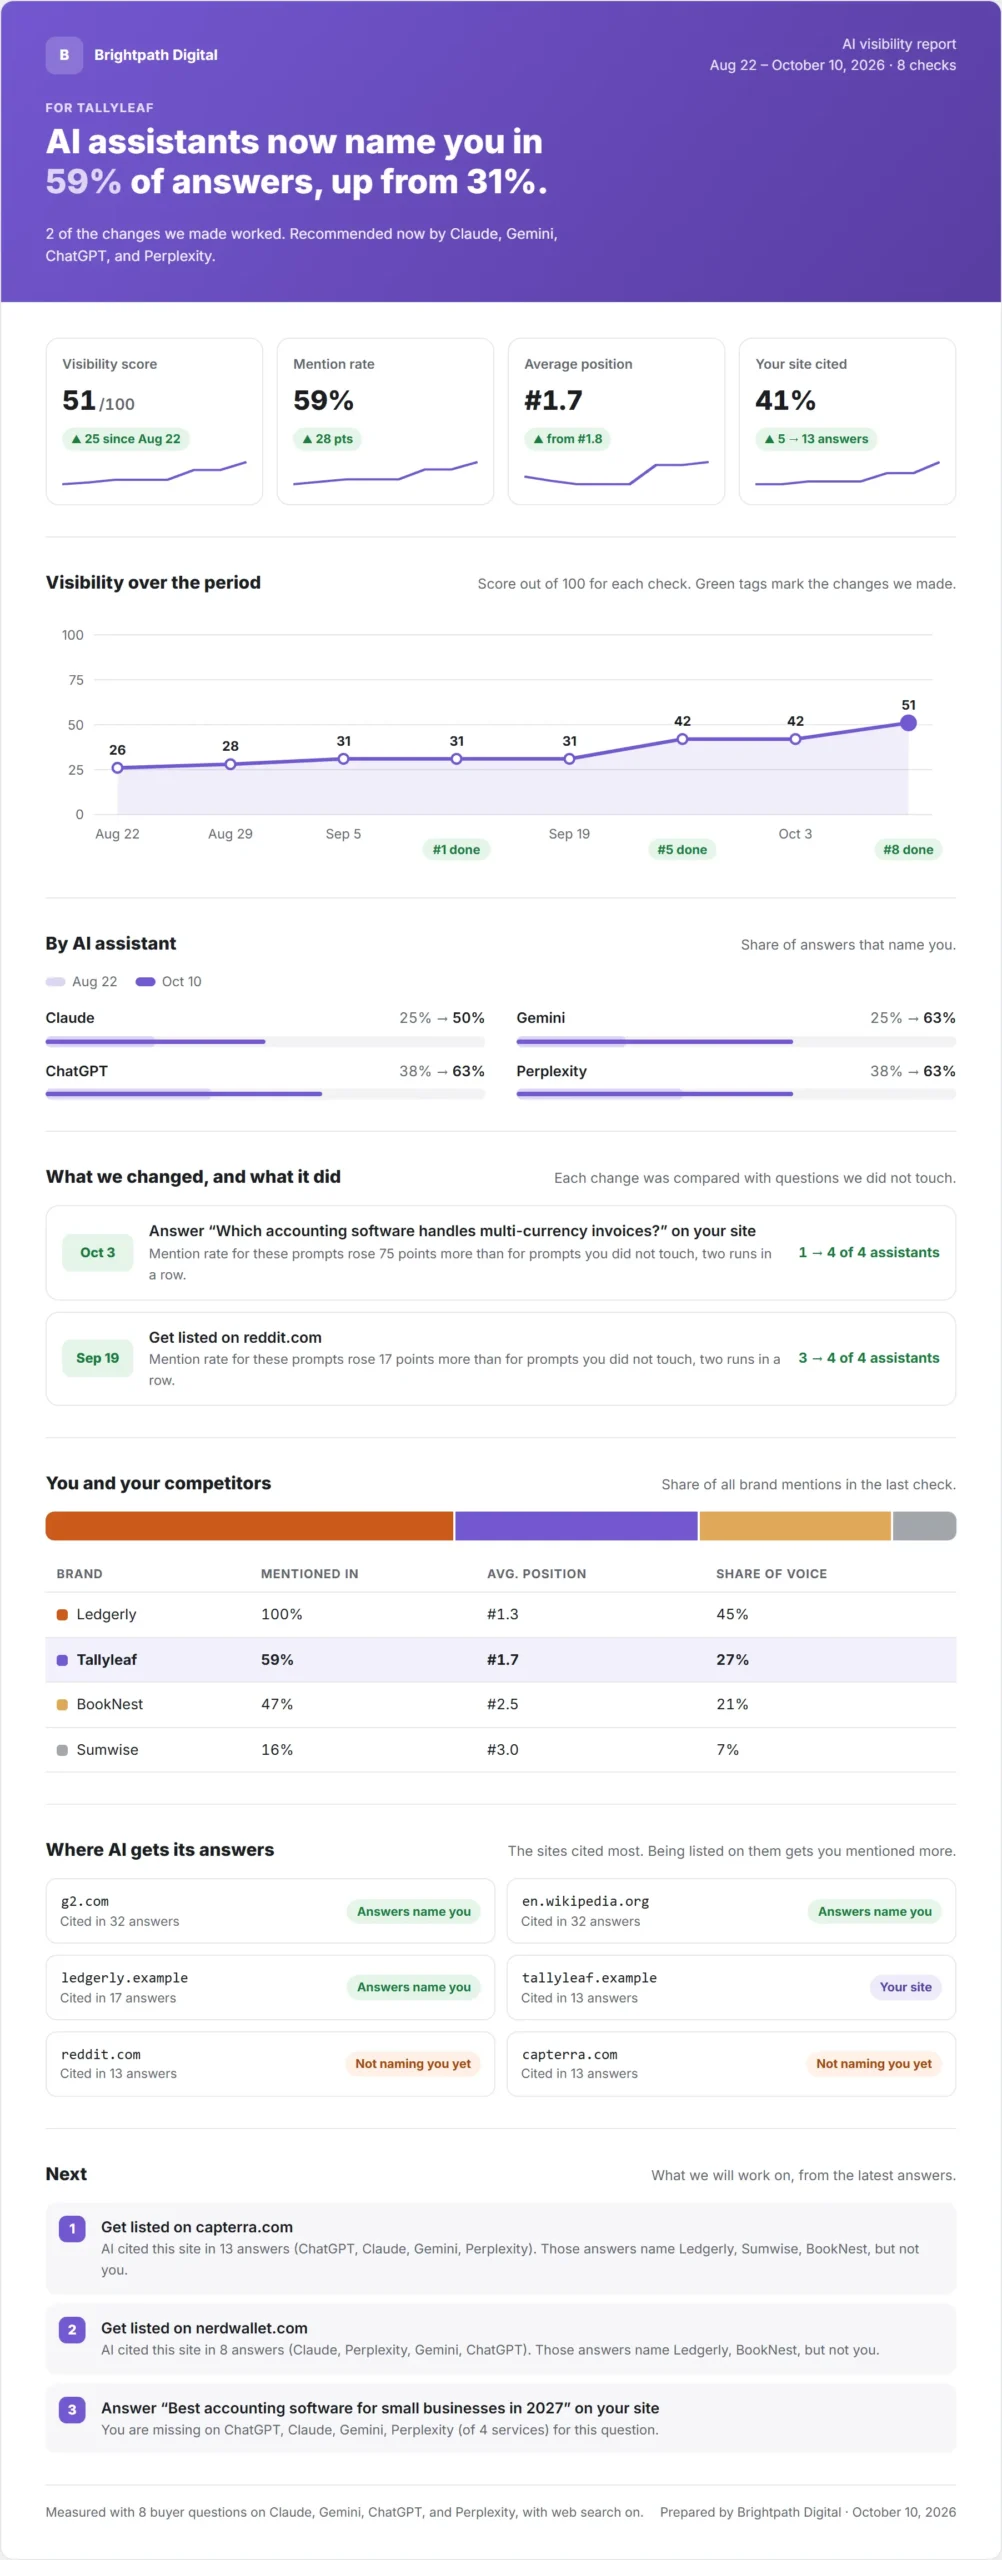Click 'Not naming you yet' tag for capterra.com
This screenshot has height=2560, width=1002.
click(874, 2063)
